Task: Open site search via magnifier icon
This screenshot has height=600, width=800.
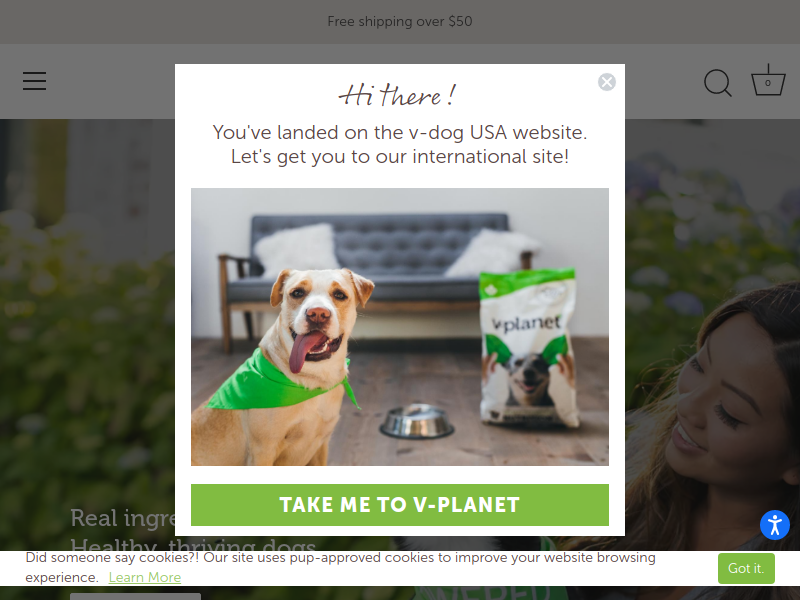Action: click(717, 83)
